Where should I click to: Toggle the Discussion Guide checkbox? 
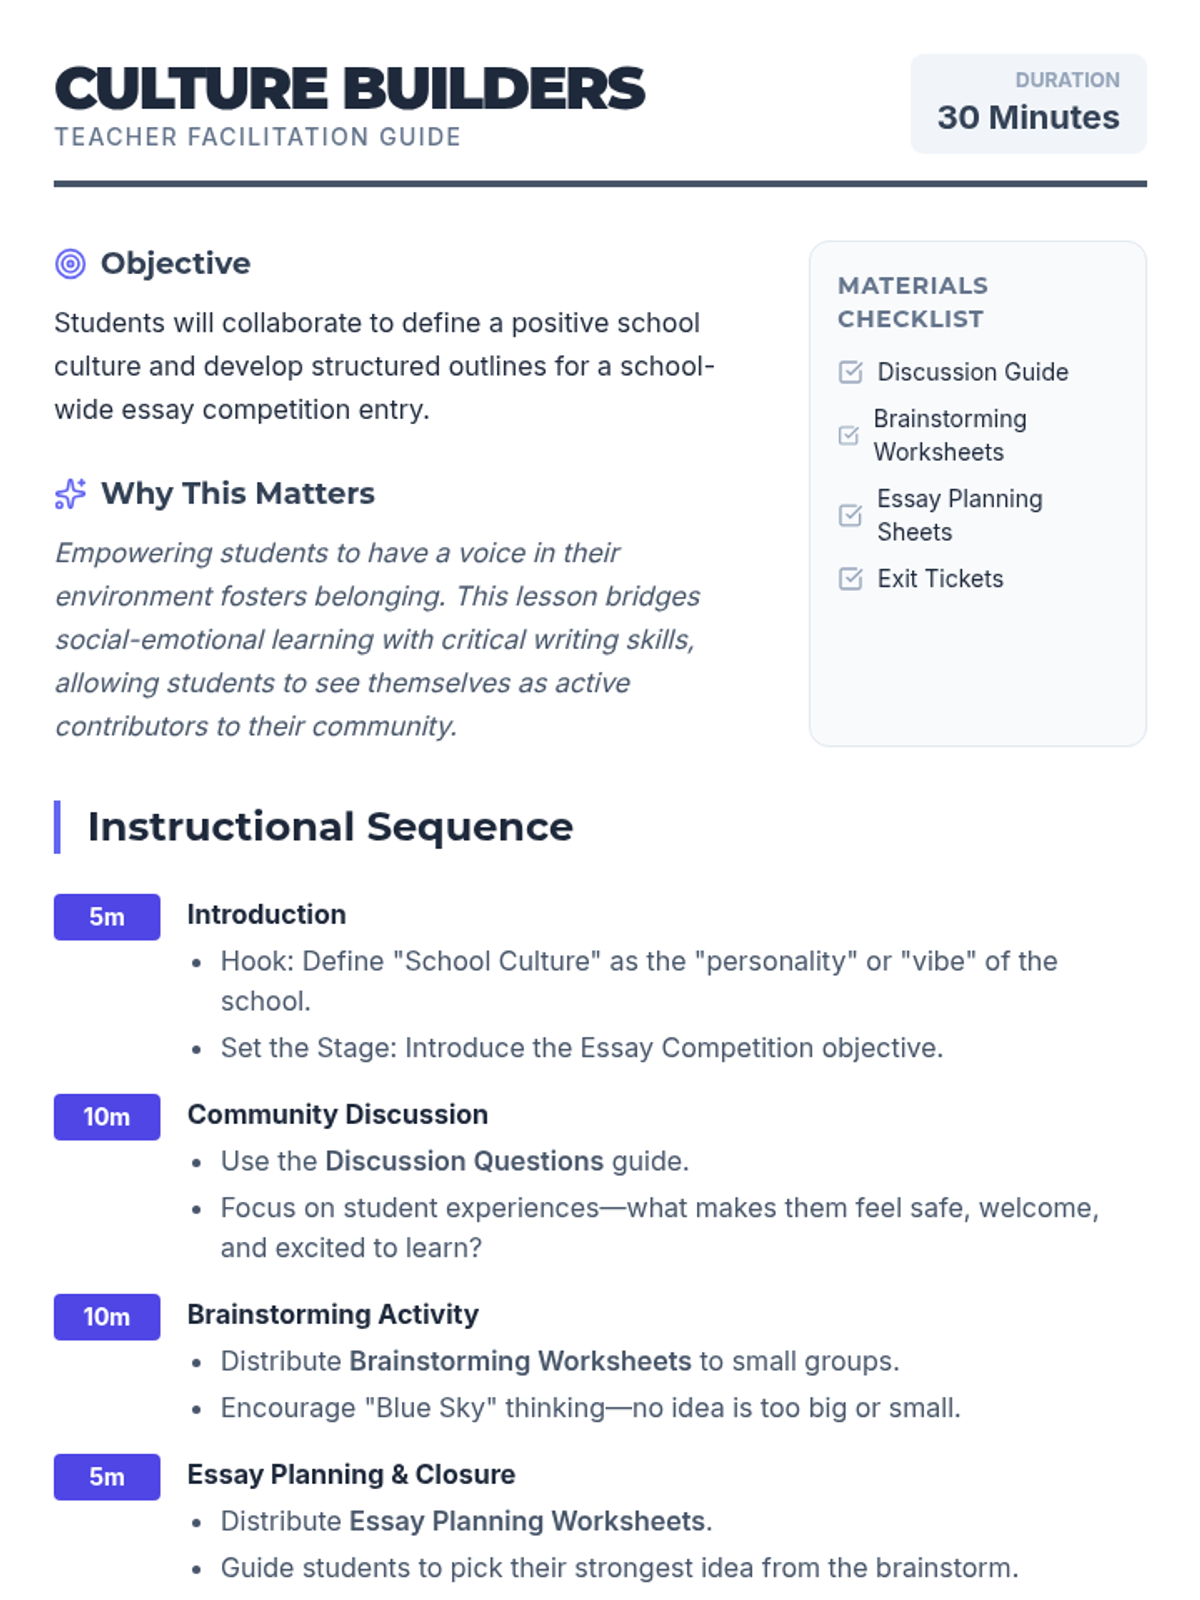tap(850, 372)
